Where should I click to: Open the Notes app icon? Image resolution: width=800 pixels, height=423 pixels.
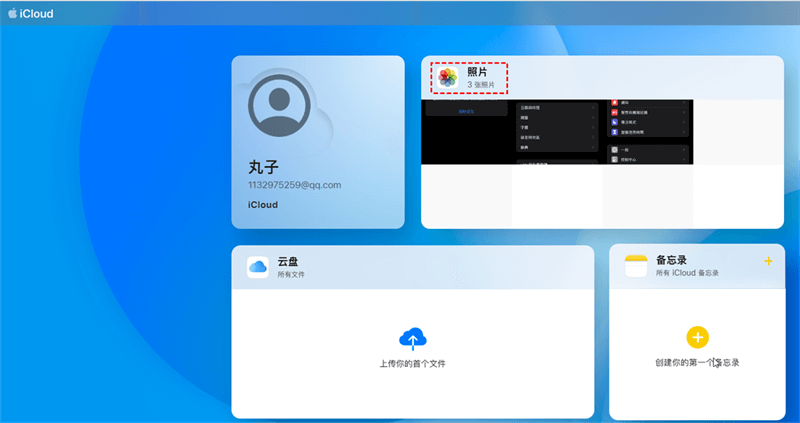click(636, 266)
